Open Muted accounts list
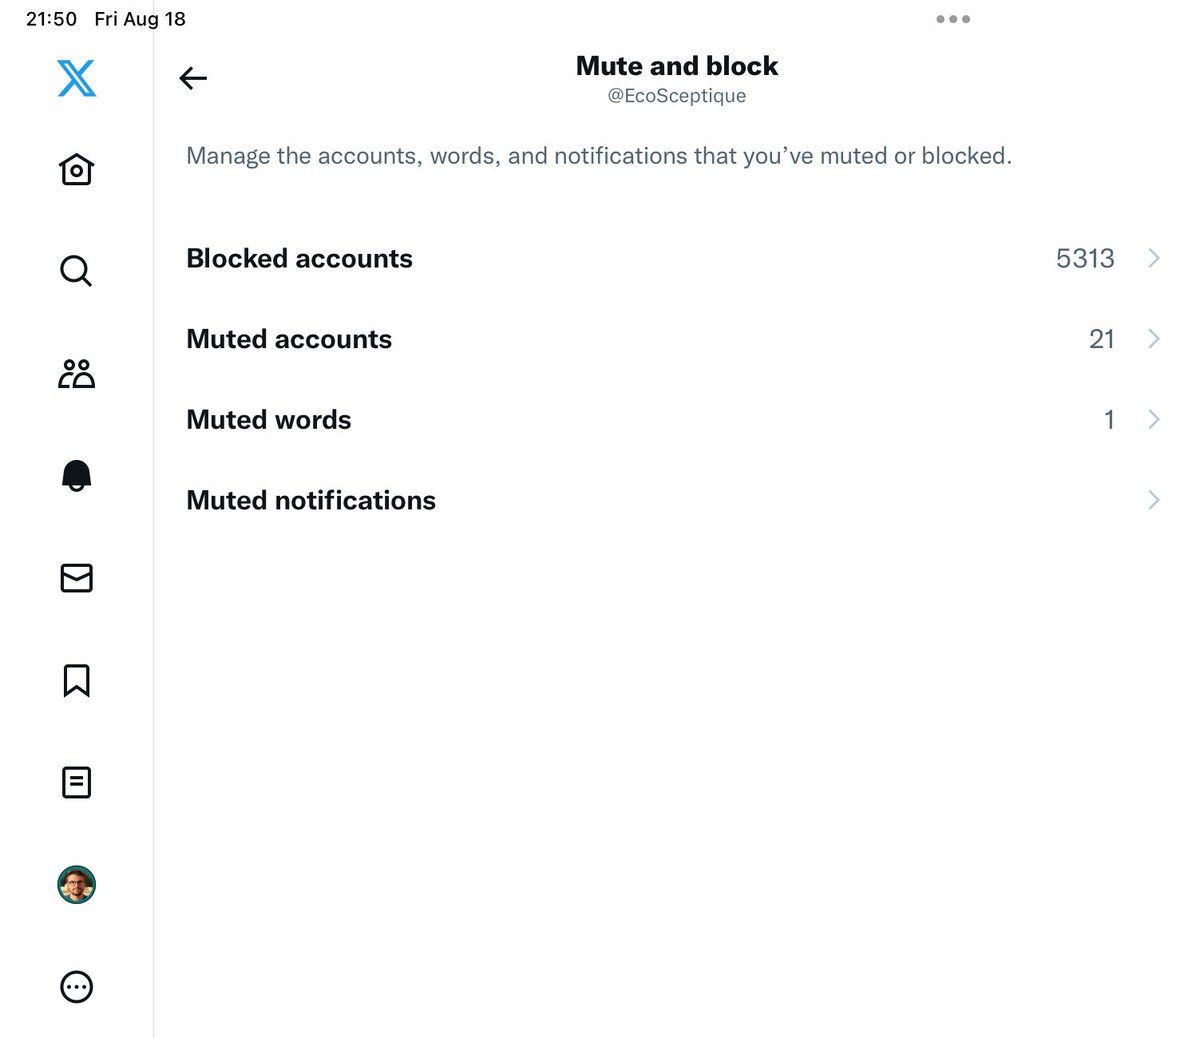Viewport: 1200px width, 1038px height. coord(289,339)
